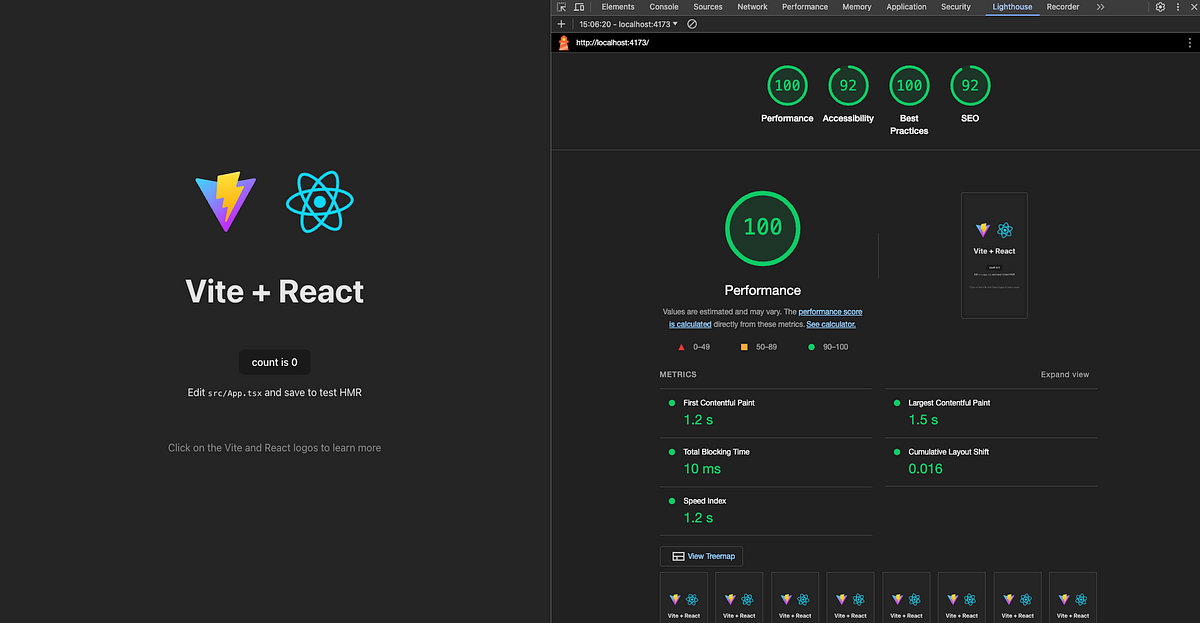This screenshot has height=623, width=1200.
Task: Click the Vite logo on the page
Action: [x=225, y=201]
